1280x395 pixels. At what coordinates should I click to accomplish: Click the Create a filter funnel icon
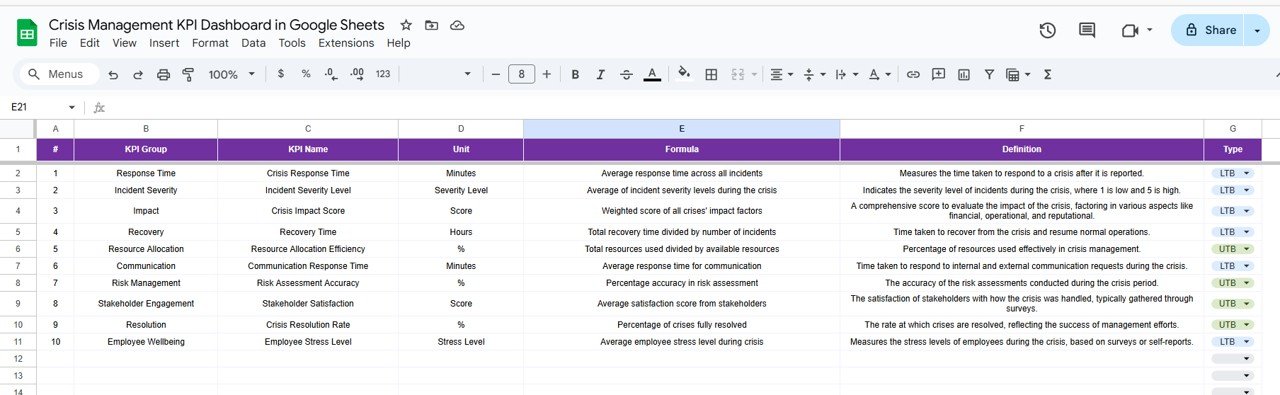coord(989,74)
